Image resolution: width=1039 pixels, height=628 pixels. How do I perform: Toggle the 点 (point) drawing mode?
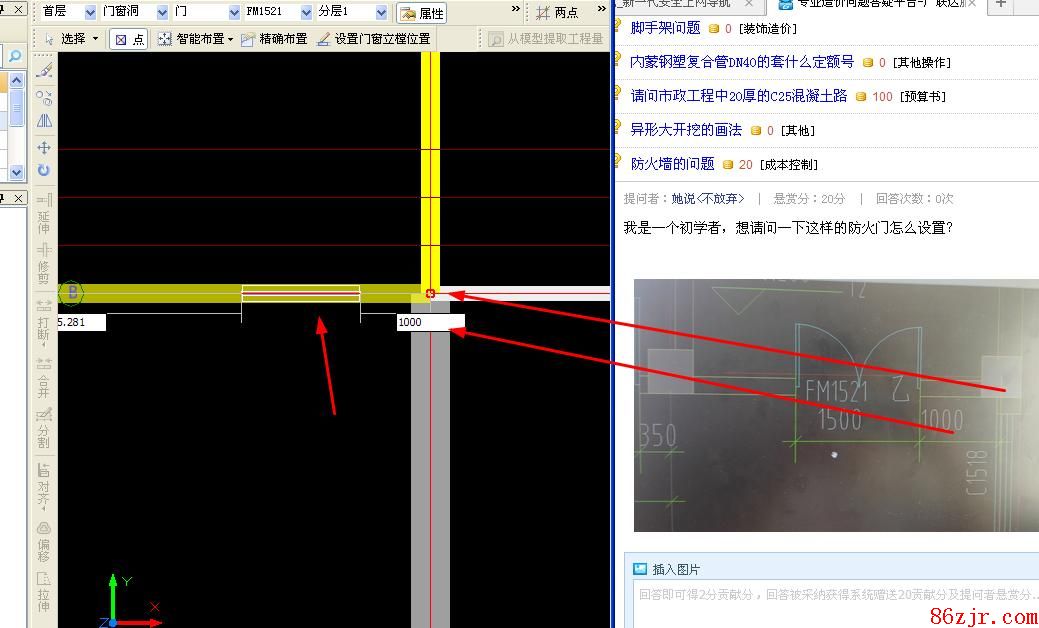pos(129,39)
